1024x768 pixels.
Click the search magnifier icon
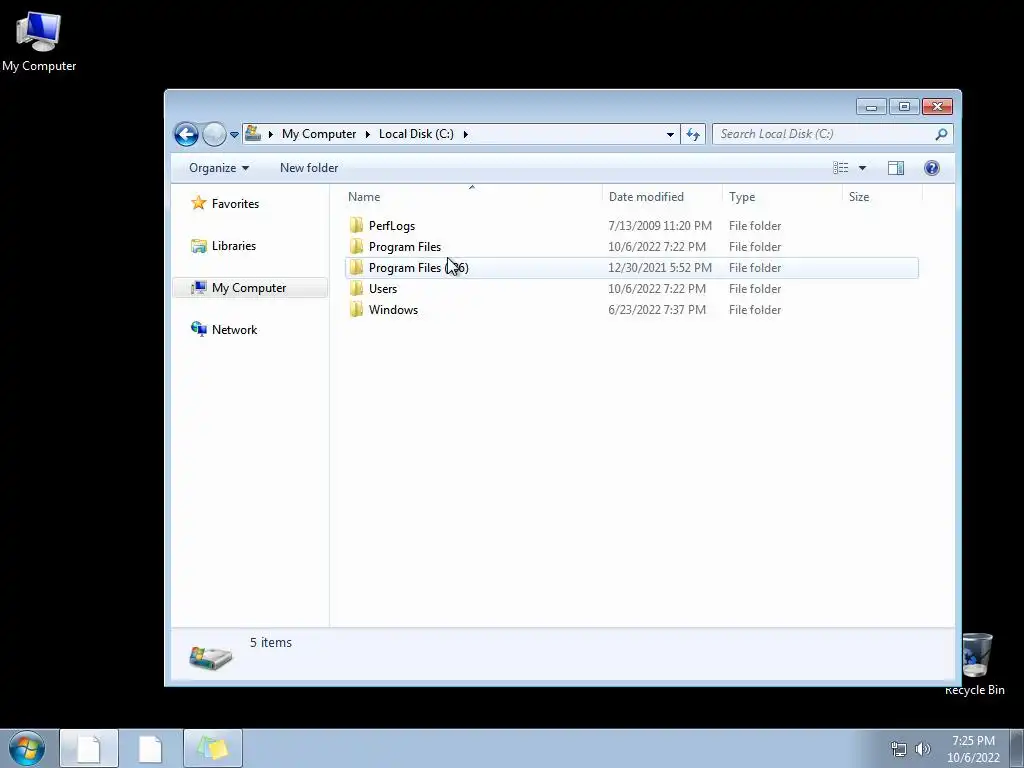[x=941, y=134]
